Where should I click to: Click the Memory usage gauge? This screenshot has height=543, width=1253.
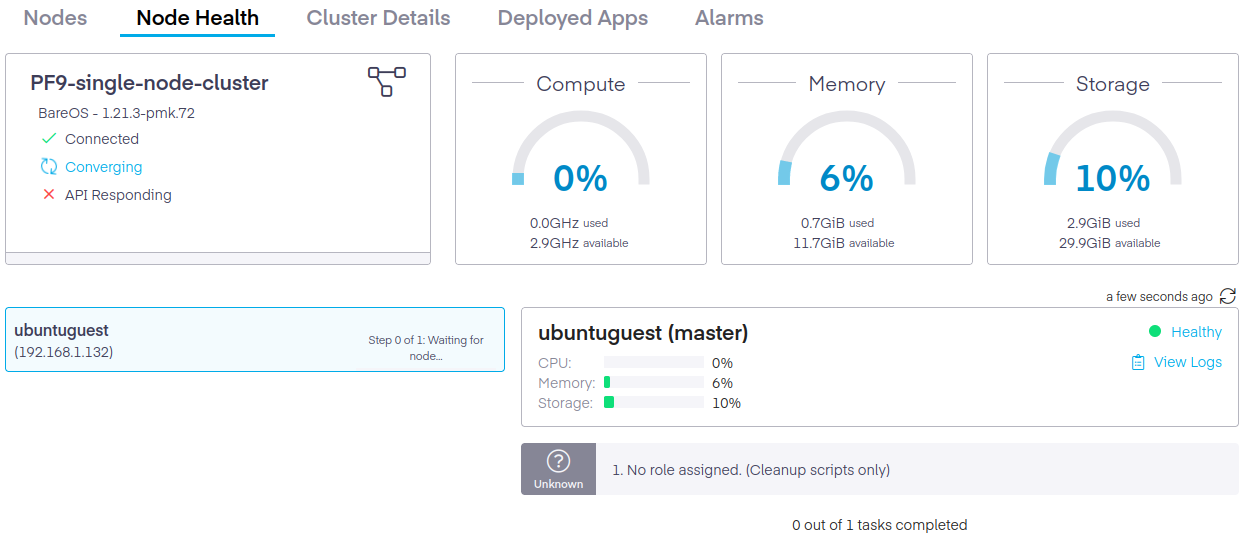847,150
